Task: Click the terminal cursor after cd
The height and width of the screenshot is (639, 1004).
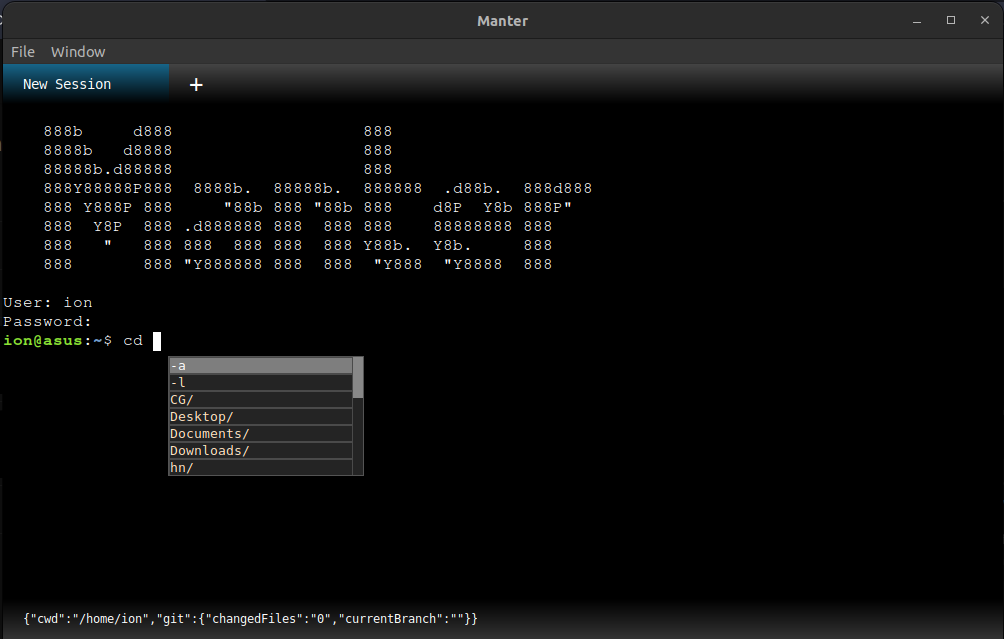Action: [157, 341]
